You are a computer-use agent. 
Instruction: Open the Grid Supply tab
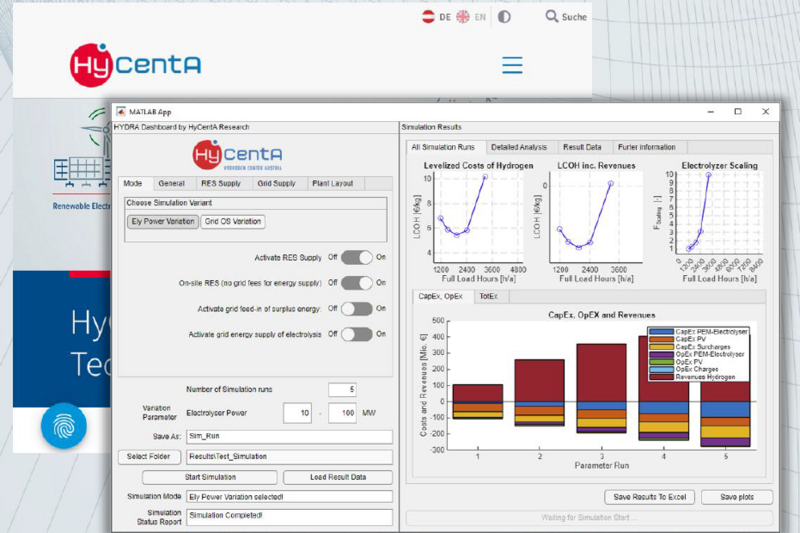coord(276,183)
